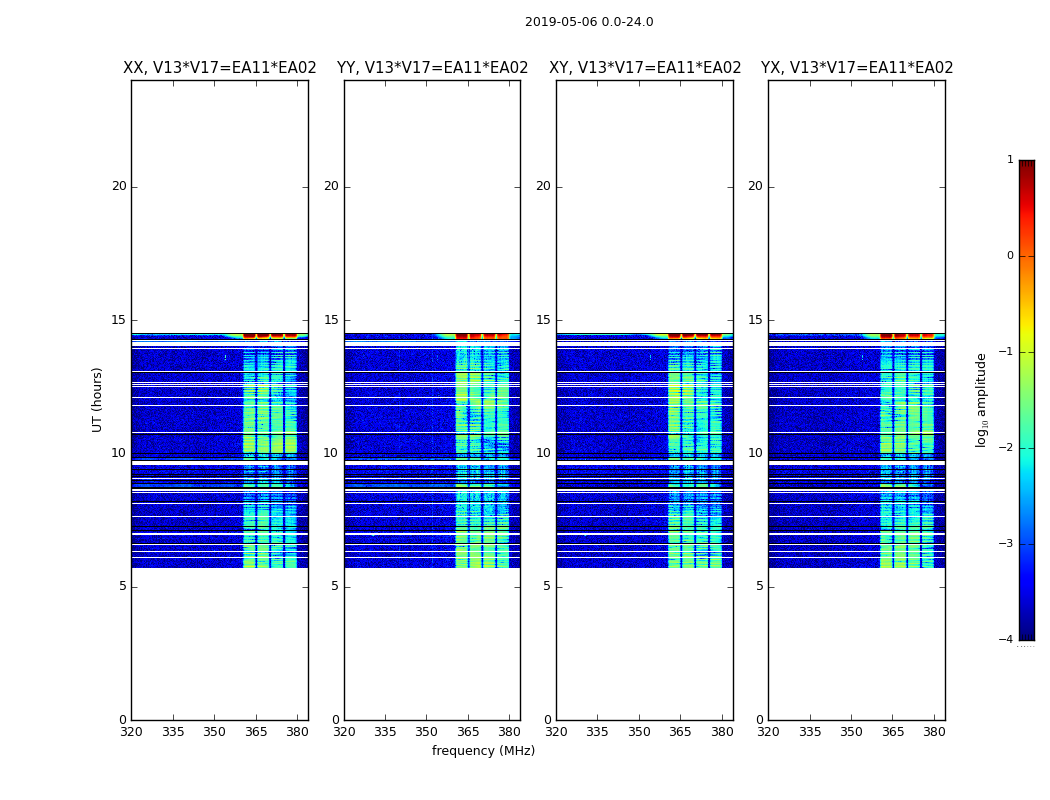Click the YX polarization panel title
Viewport: 1050px width, 800px height.
pos(857,68)
